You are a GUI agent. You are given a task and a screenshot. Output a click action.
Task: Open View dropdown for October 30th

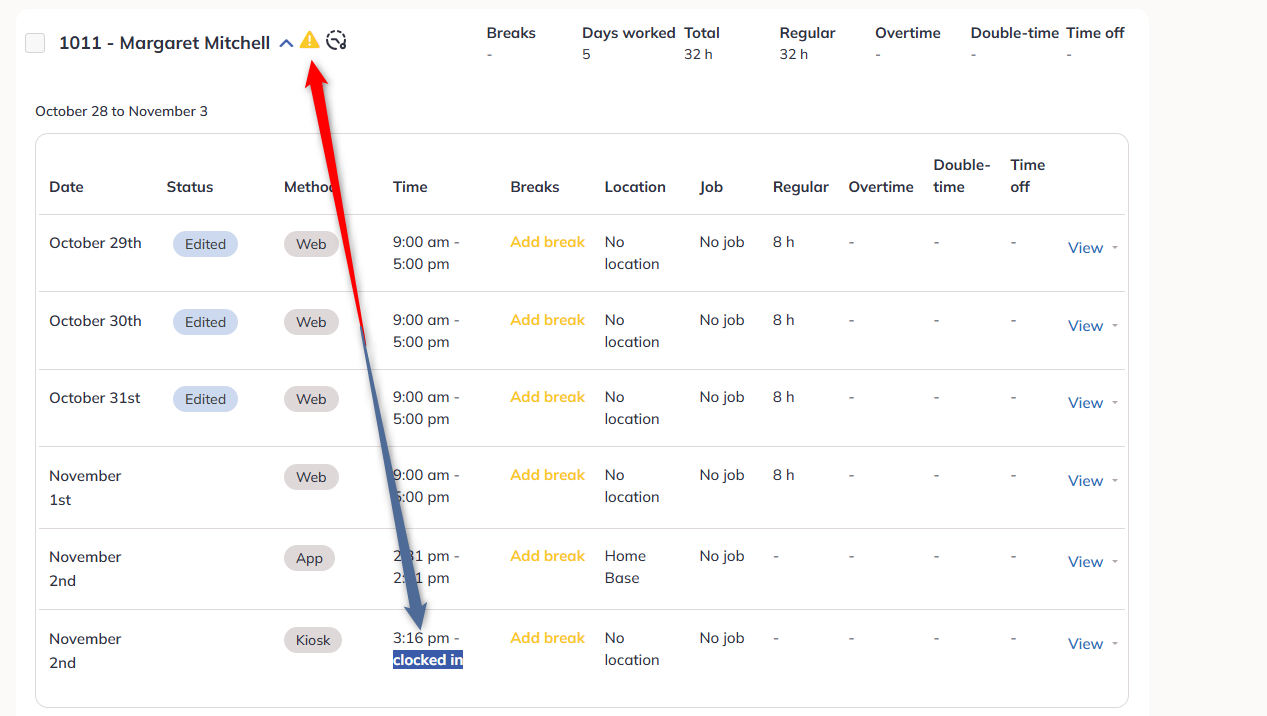[x=1093, y=326]
